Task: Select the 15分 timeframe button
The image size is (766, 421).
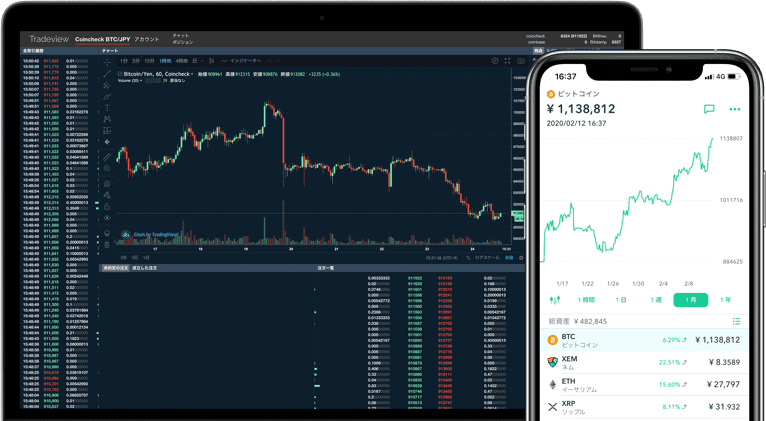Action: pyautogui.click(x=152, y=61)
